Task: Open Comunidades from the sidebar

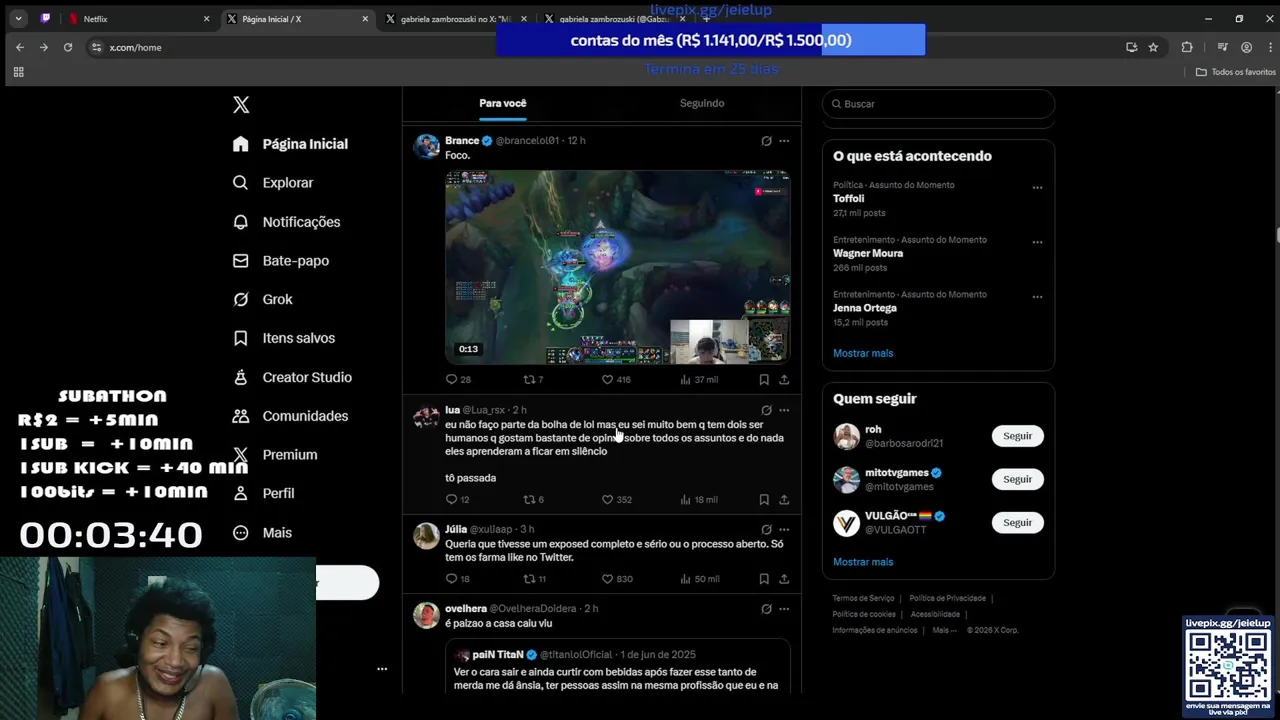Action: click(x=290, y=416)
